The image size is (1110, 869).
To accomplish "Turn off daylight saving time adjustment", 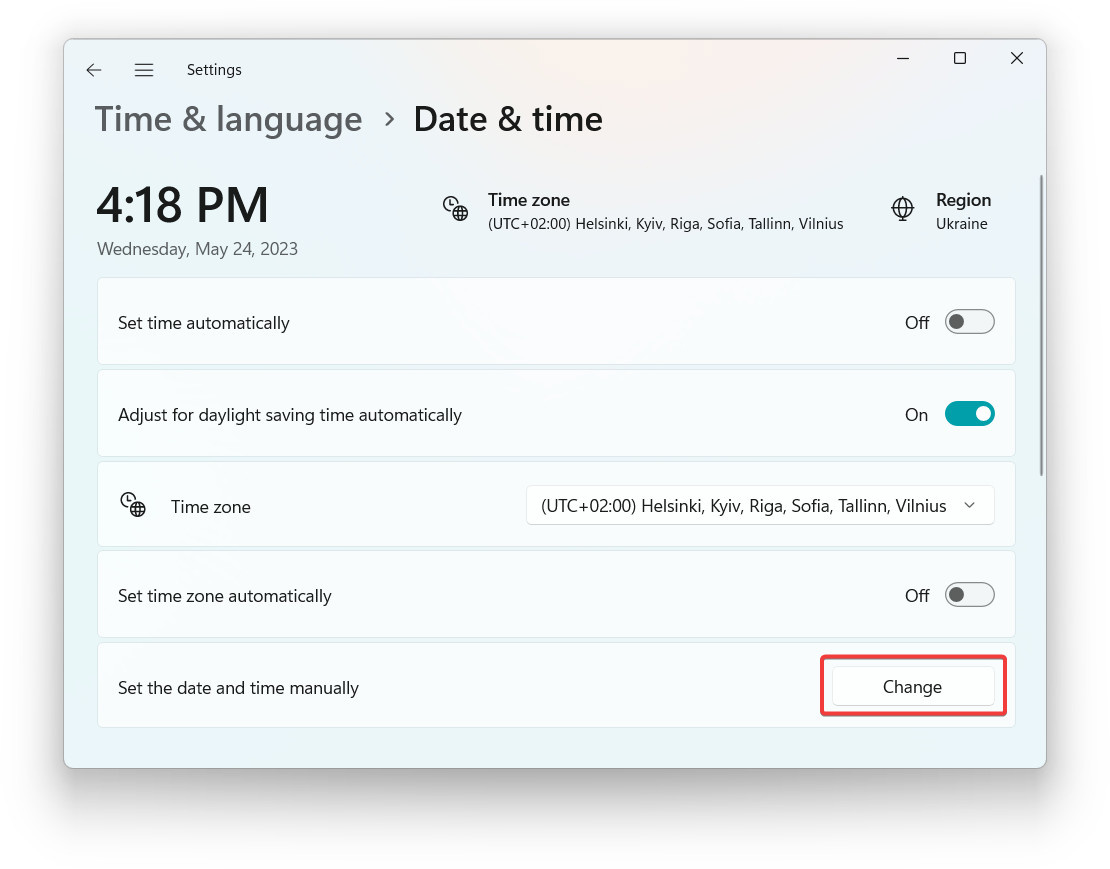I will [969, 414].
